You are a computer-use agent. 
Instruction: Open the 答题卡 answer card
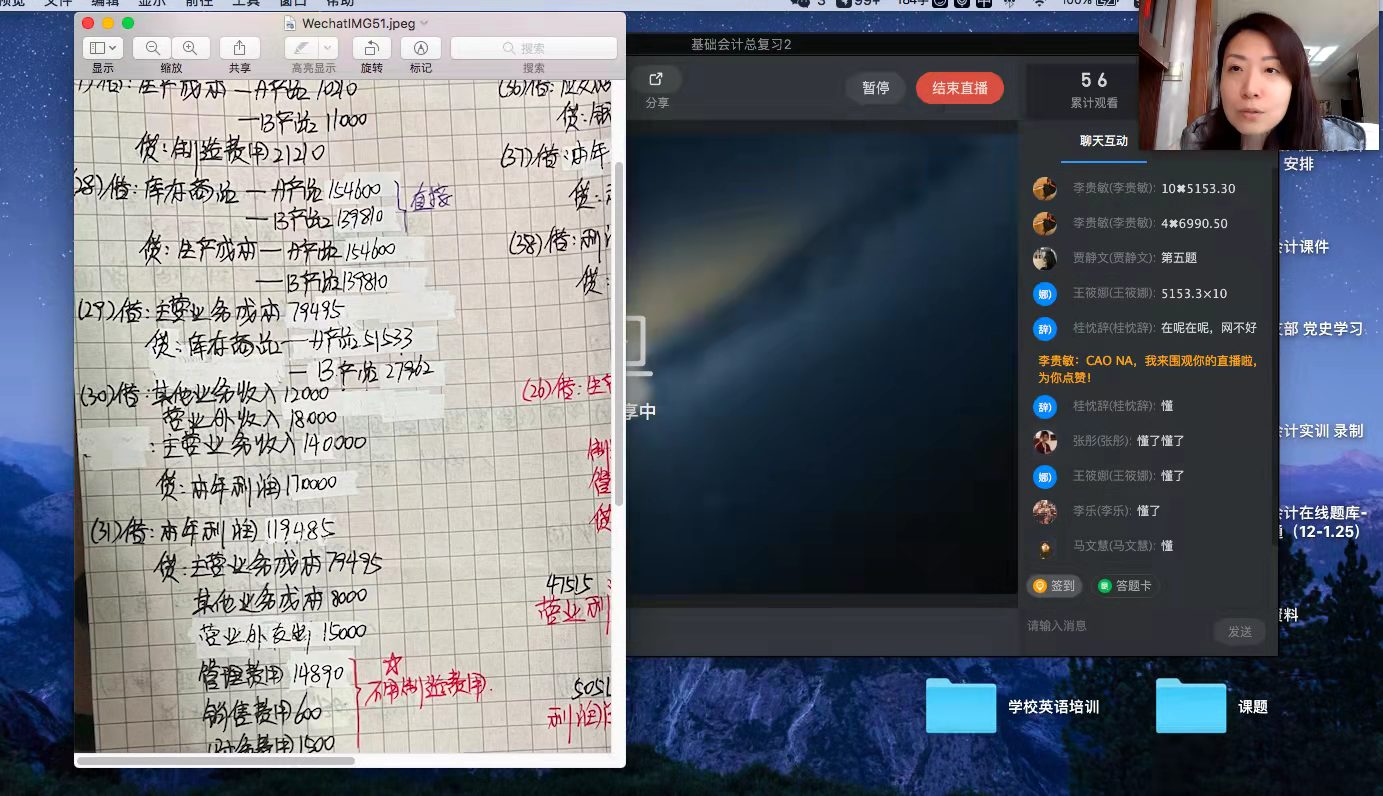coord(1125,586)
